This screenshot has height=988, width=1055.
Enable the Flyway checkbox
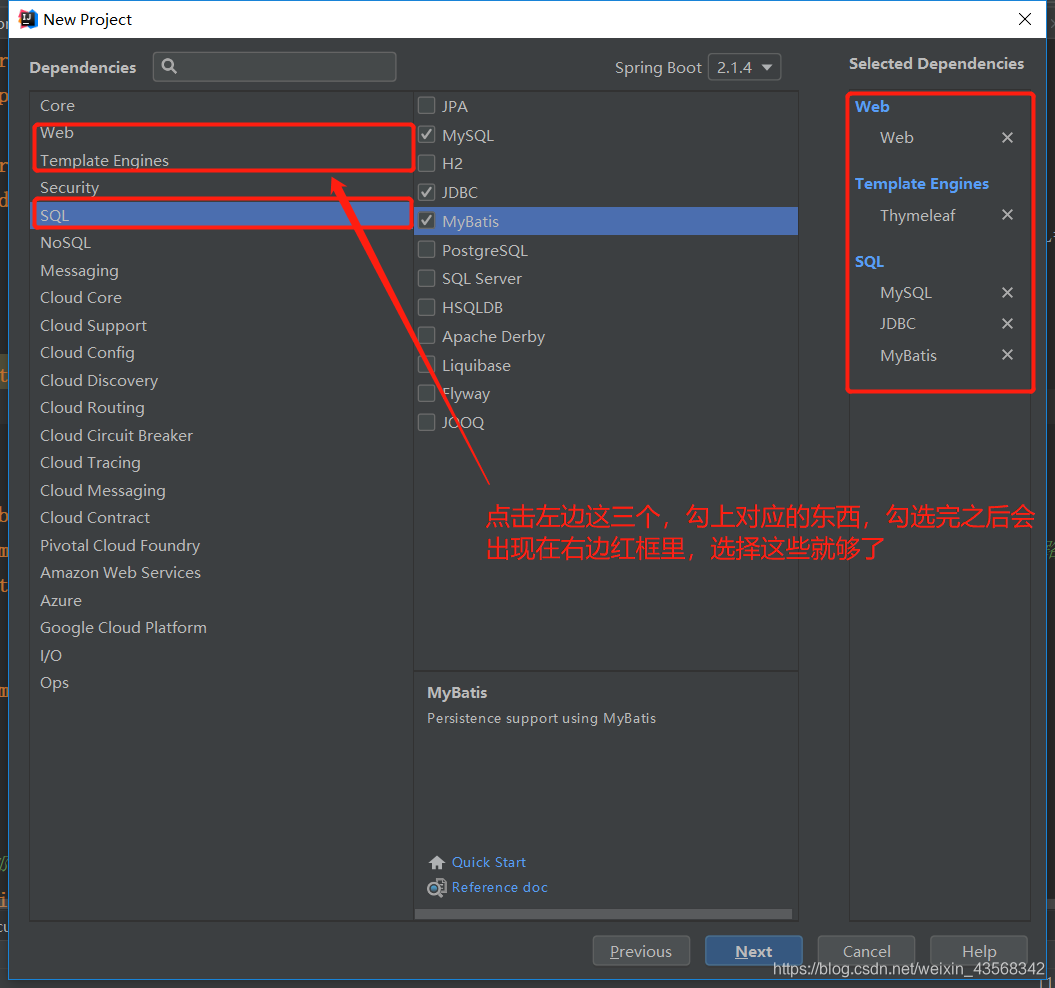[427, 393]
